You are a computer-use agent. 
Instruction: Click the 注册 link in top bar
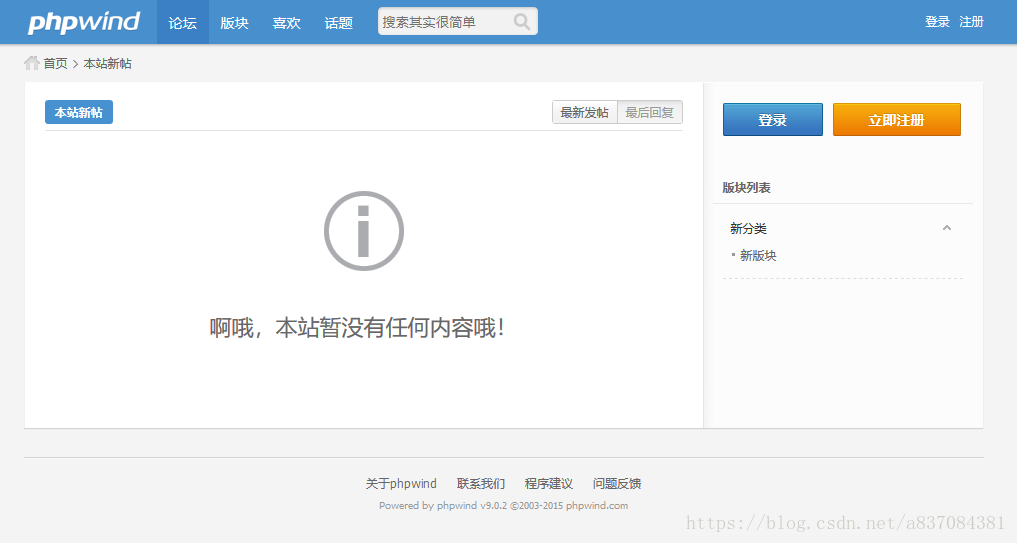pos(971,22)
